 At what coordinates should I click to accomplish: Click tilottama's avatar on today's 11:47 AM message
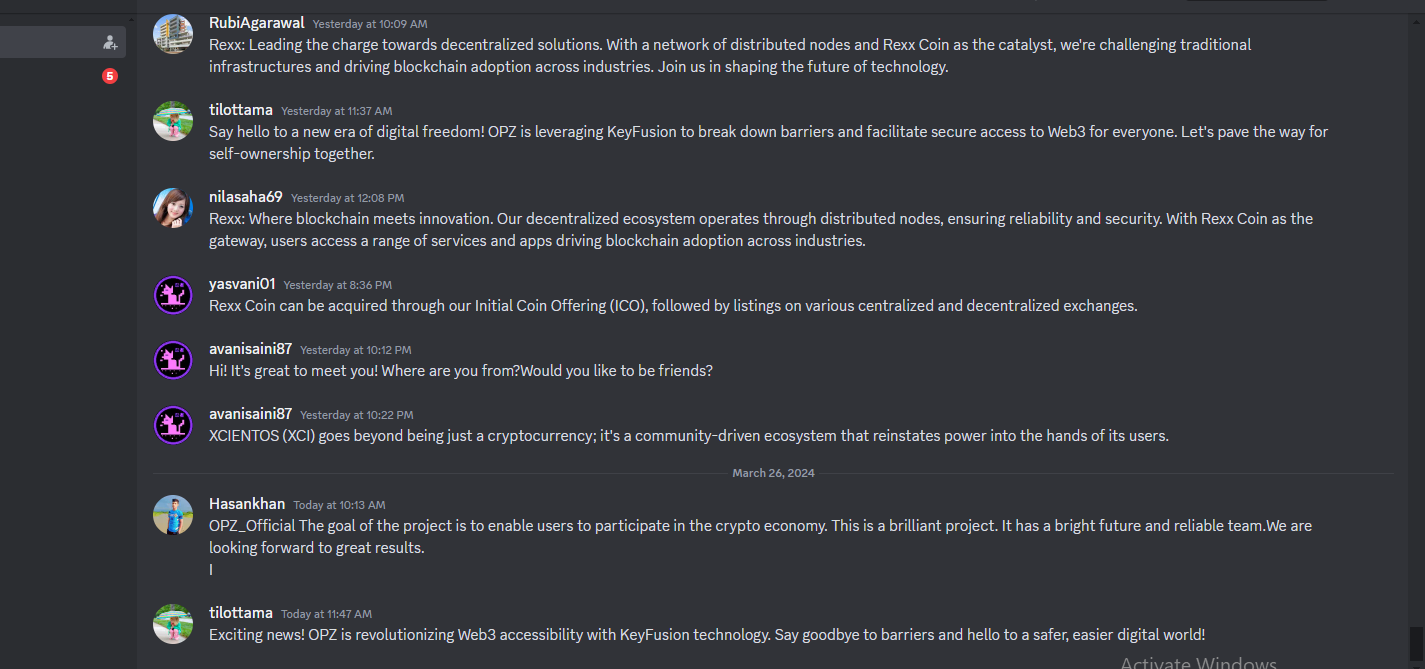pyautogui.click(x=173, y=624)
